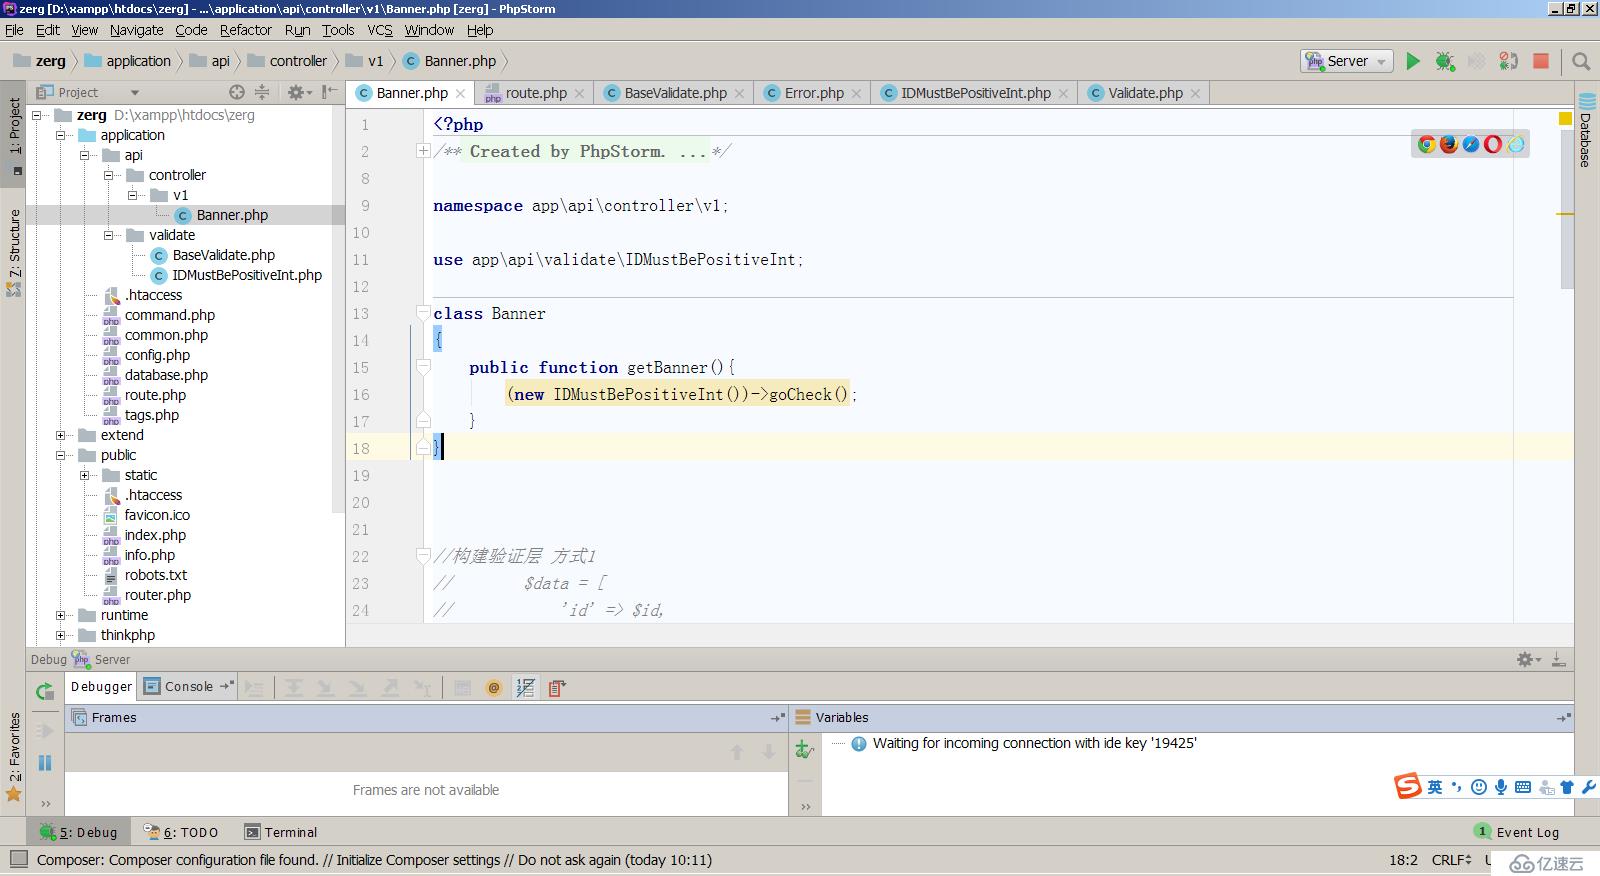Click the v1 breadcrumb in navigation bar

[366, 61]
